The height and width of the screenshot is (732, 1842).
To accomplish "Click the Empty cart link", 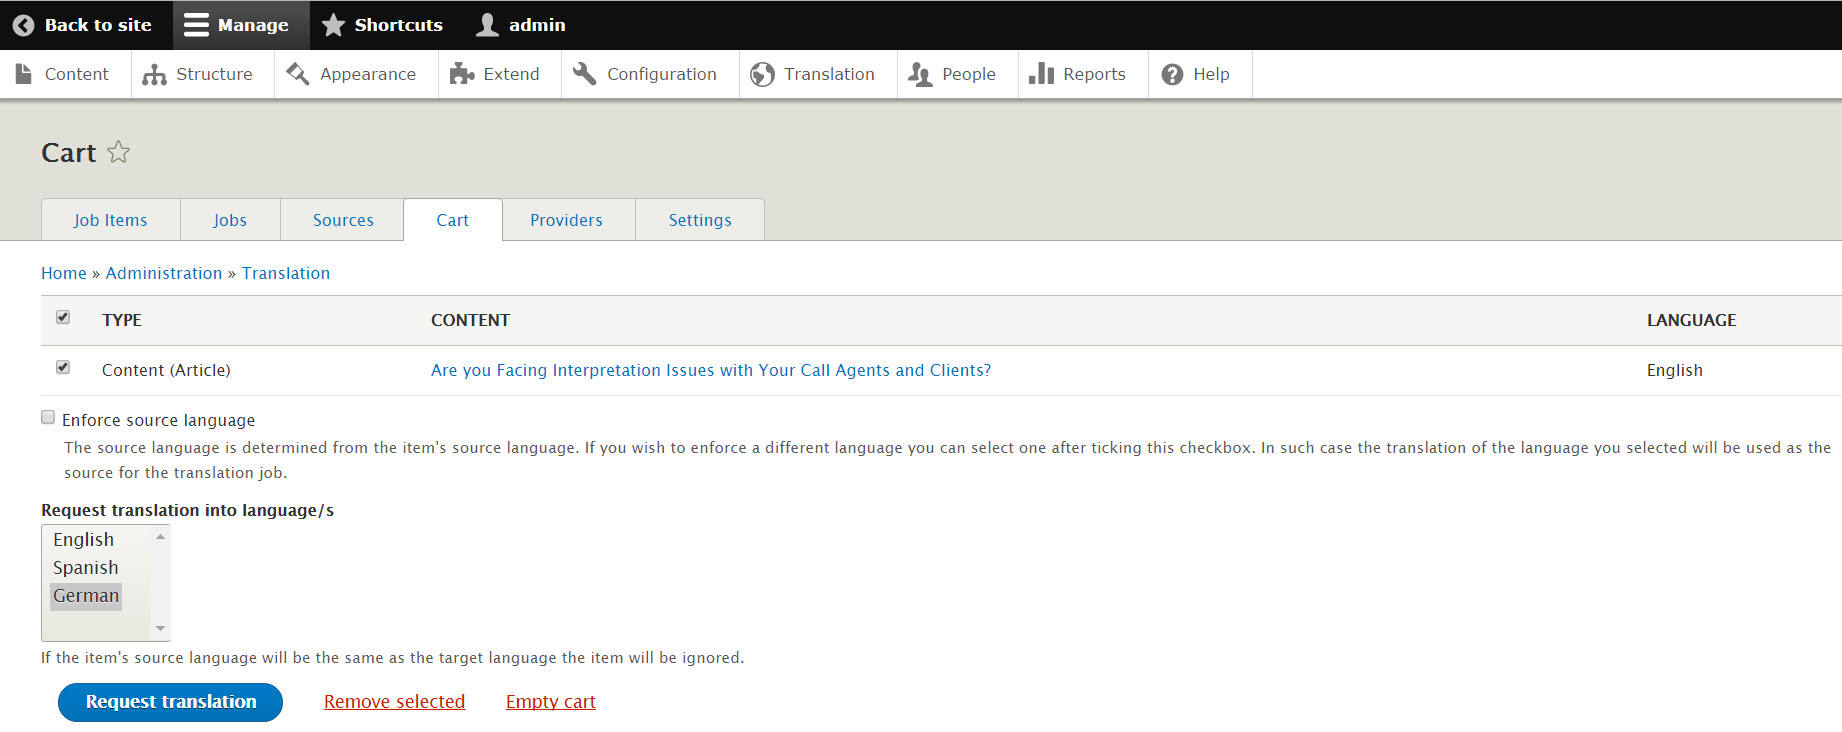I will [x=551, y=702].
